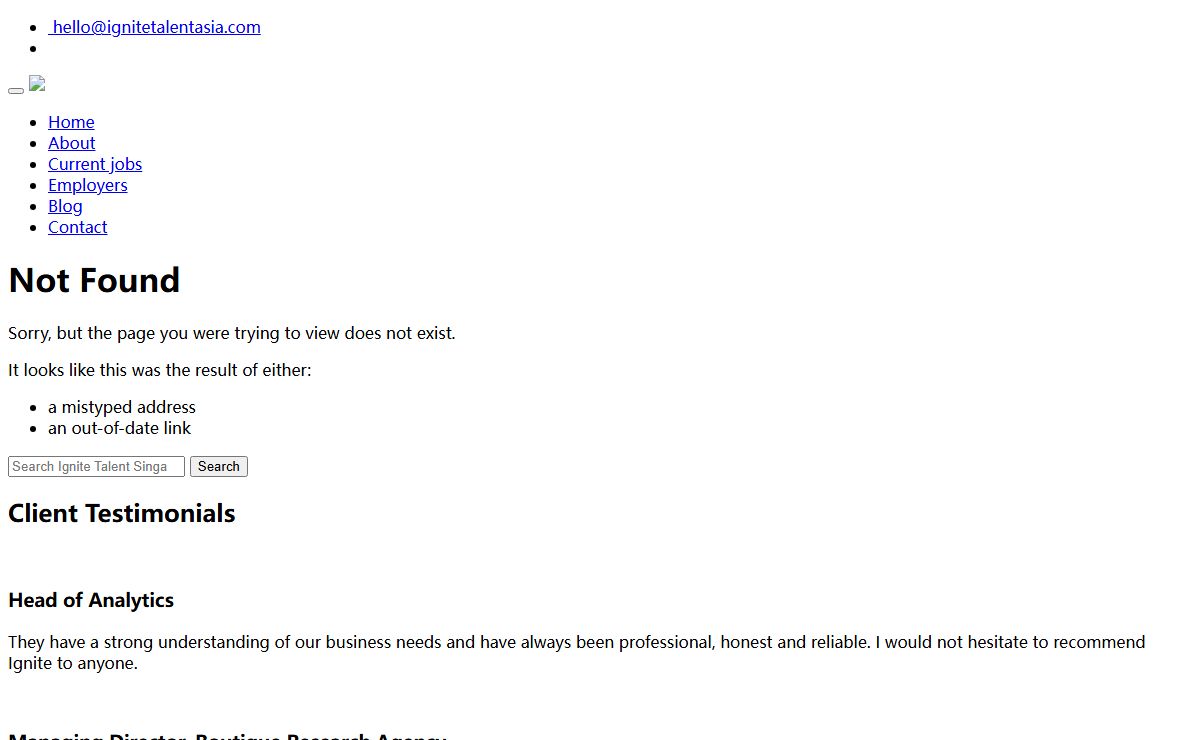View the Current jobs page

click(x=95, y=164)
